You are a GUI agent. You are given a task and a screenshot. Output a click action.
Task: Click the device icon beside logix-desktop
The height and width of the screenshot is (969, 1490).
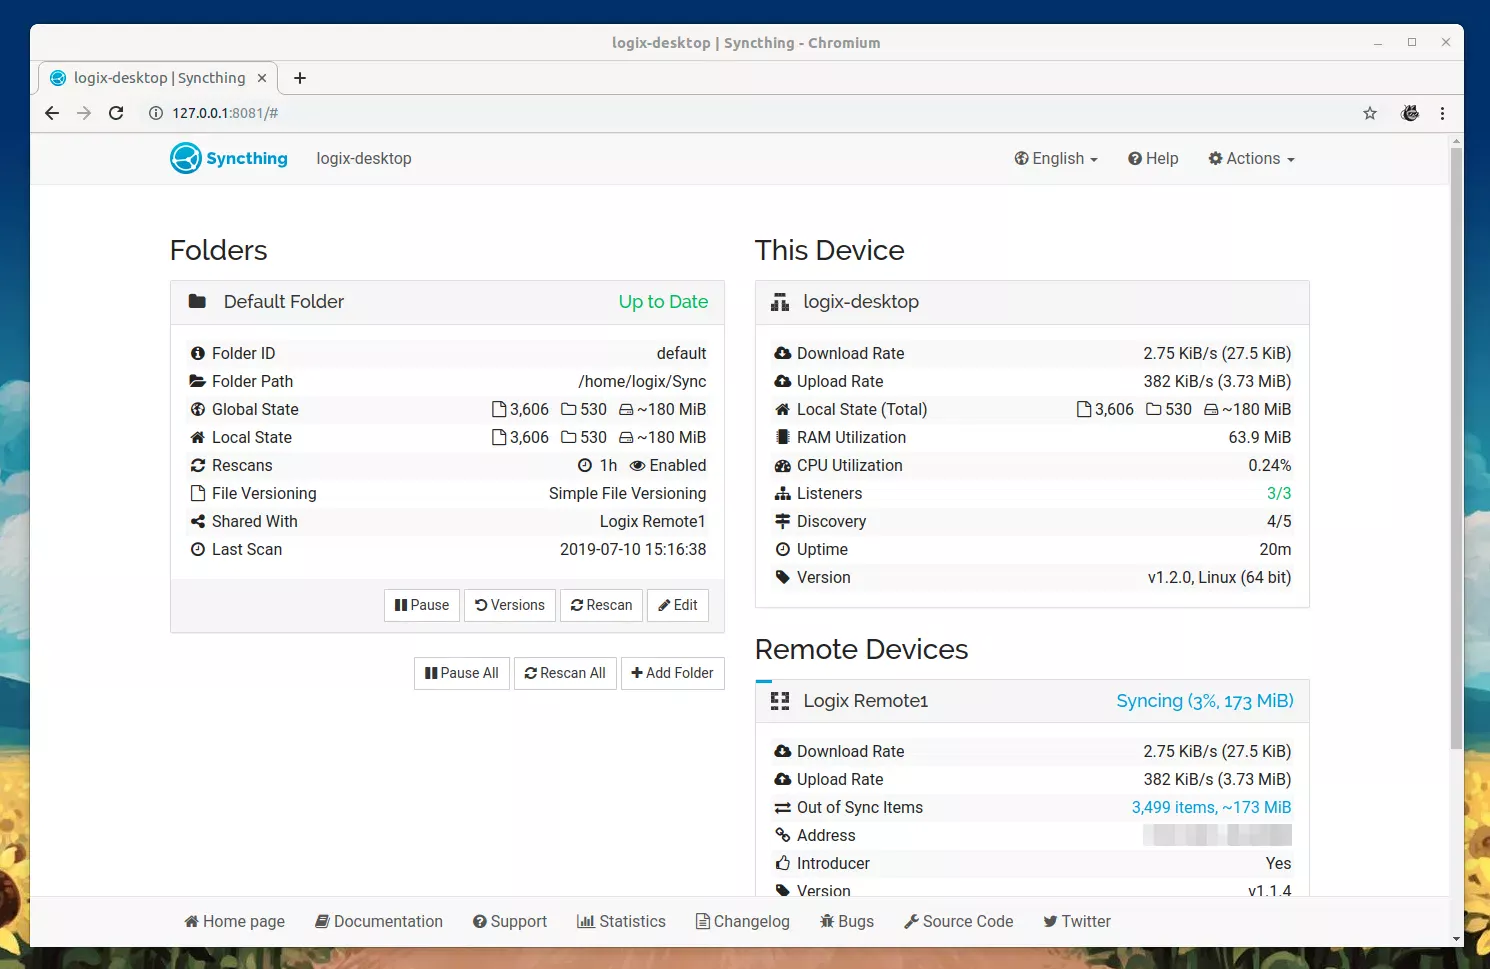(780, 301)
